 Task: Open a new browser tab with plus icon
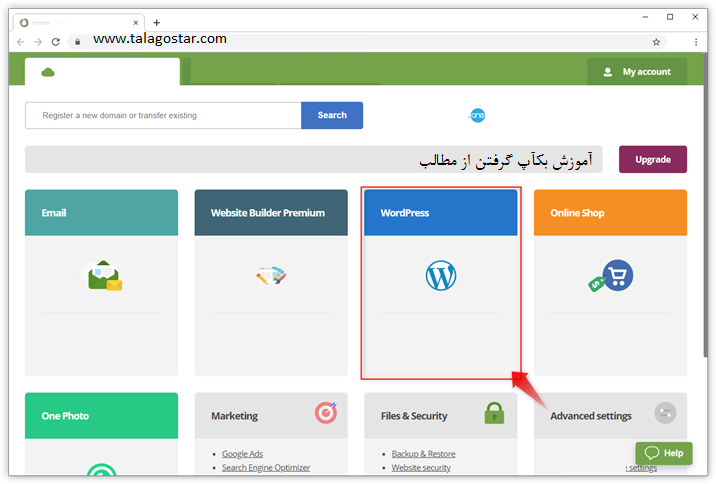tap(157, 22)
